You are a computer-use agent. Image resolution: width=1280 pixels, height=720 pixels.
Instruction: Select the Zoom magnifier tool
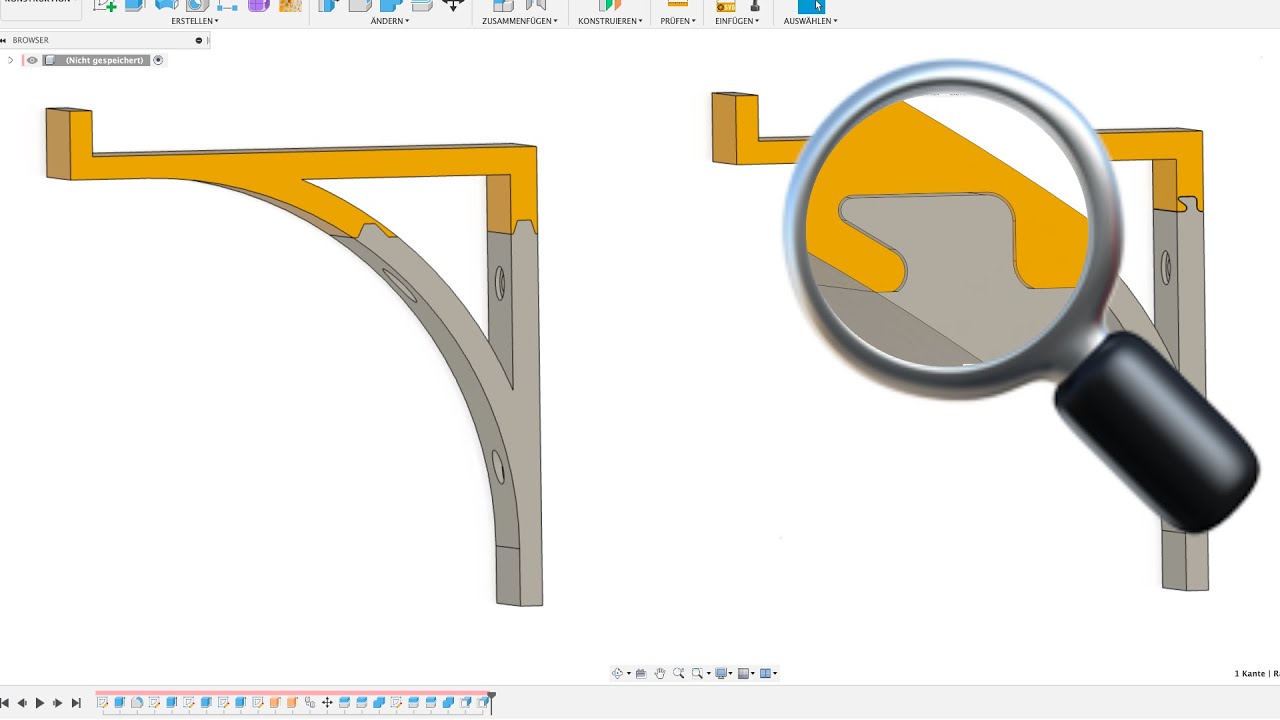[x=679, y=673]
